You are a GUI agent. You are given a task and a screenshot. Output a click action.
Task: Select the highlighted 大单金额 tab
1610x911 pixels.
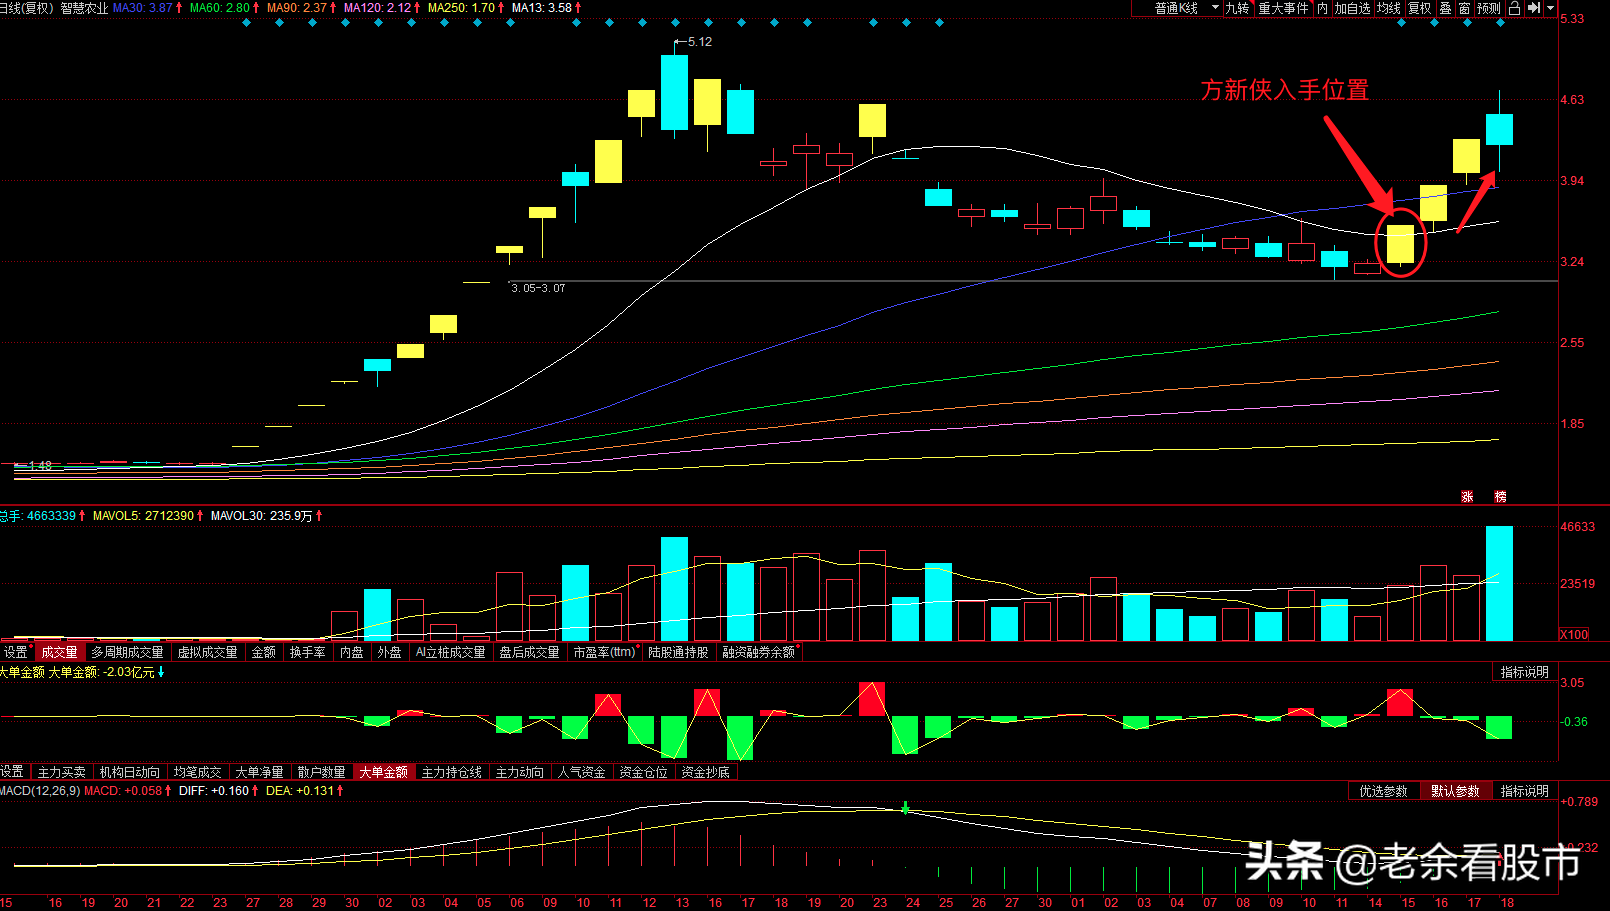coord(384,772)
